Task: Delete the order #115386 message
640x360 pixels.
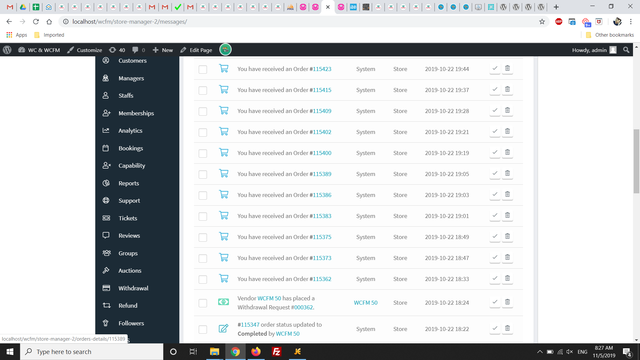Action: point(507,195)
